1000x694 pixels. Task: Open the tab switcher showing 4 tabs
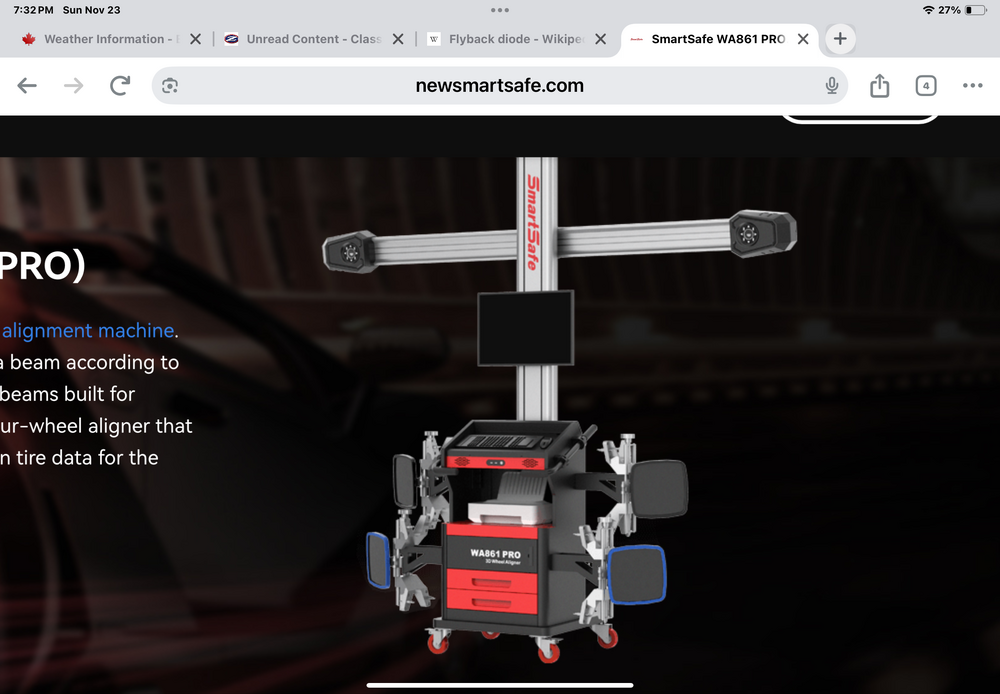pos(926,86)
